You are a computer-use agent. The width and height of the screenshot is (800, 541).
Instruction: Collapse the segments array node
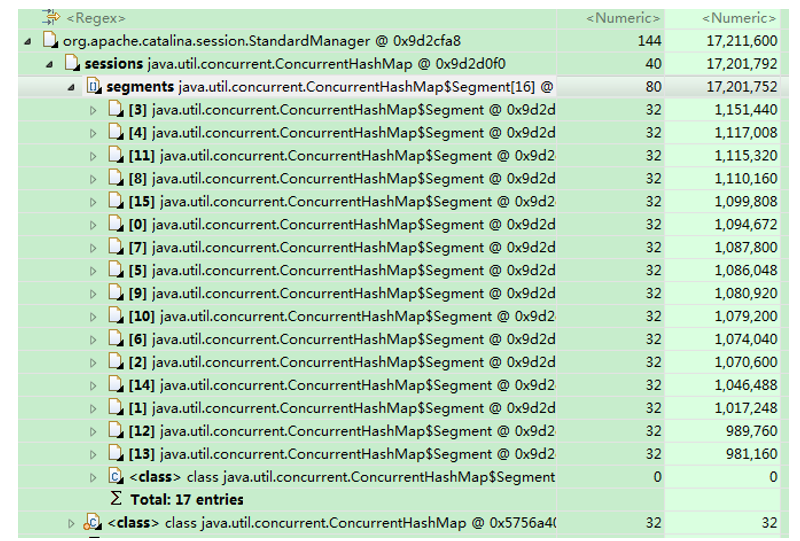coord(71,87)
